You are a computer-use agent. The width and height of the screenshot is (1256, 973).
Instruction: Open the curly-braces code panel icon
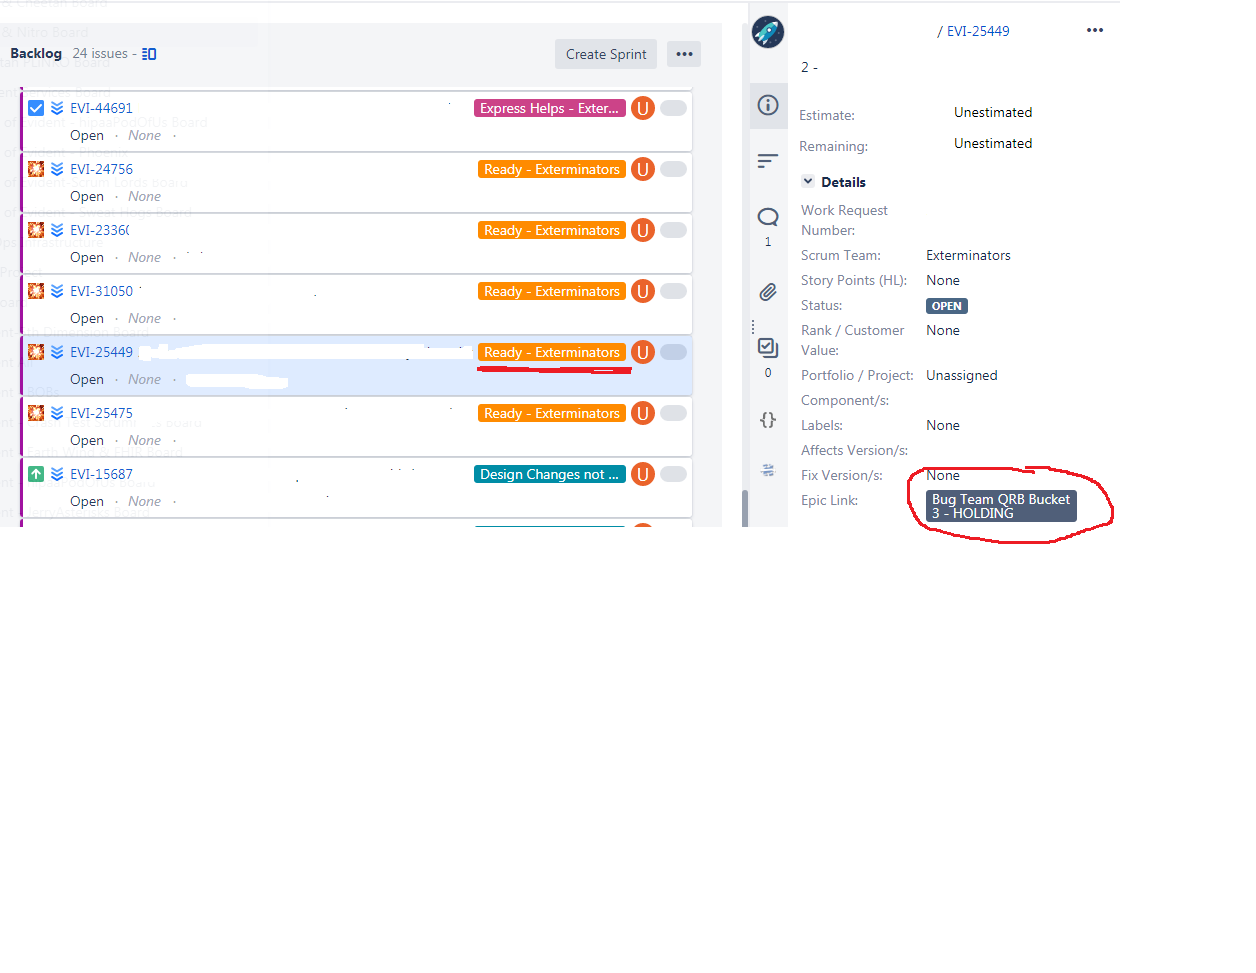768,420
